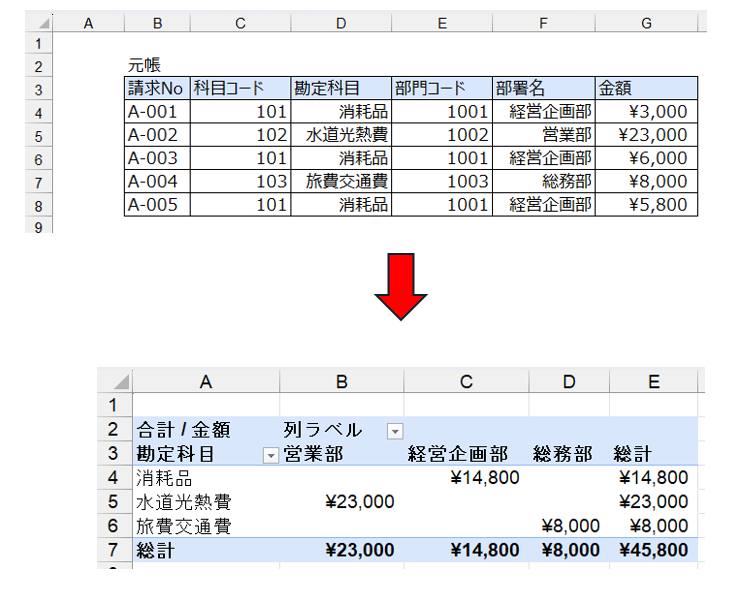Click the ¥5,800 amount cell
The height and width of the screenshot is (605, 735).
[644, 205]
